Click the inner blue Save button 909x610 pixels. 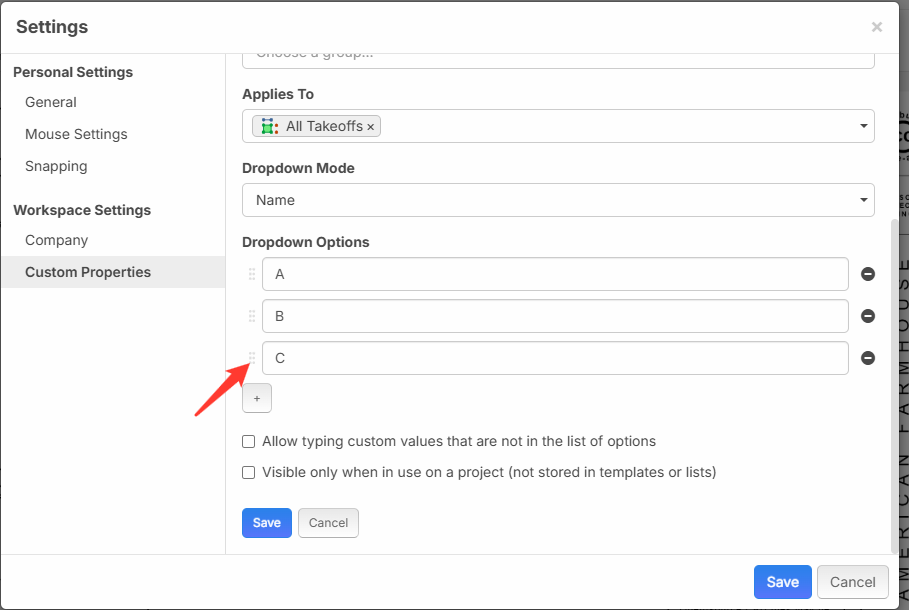[267, 523]
